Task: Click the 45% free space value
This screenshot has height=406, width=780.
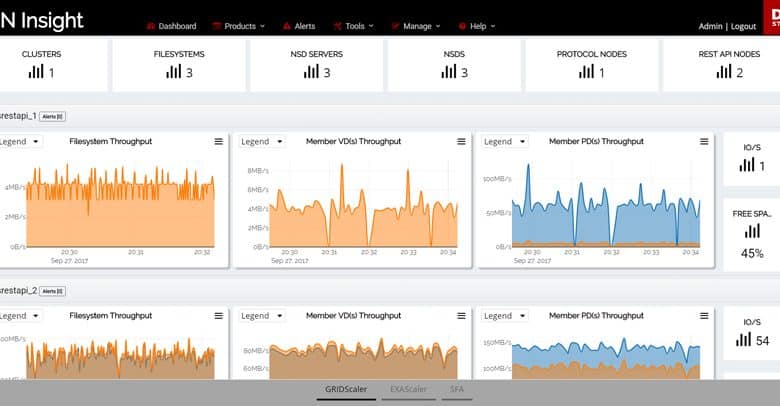Action: point(752,253)
